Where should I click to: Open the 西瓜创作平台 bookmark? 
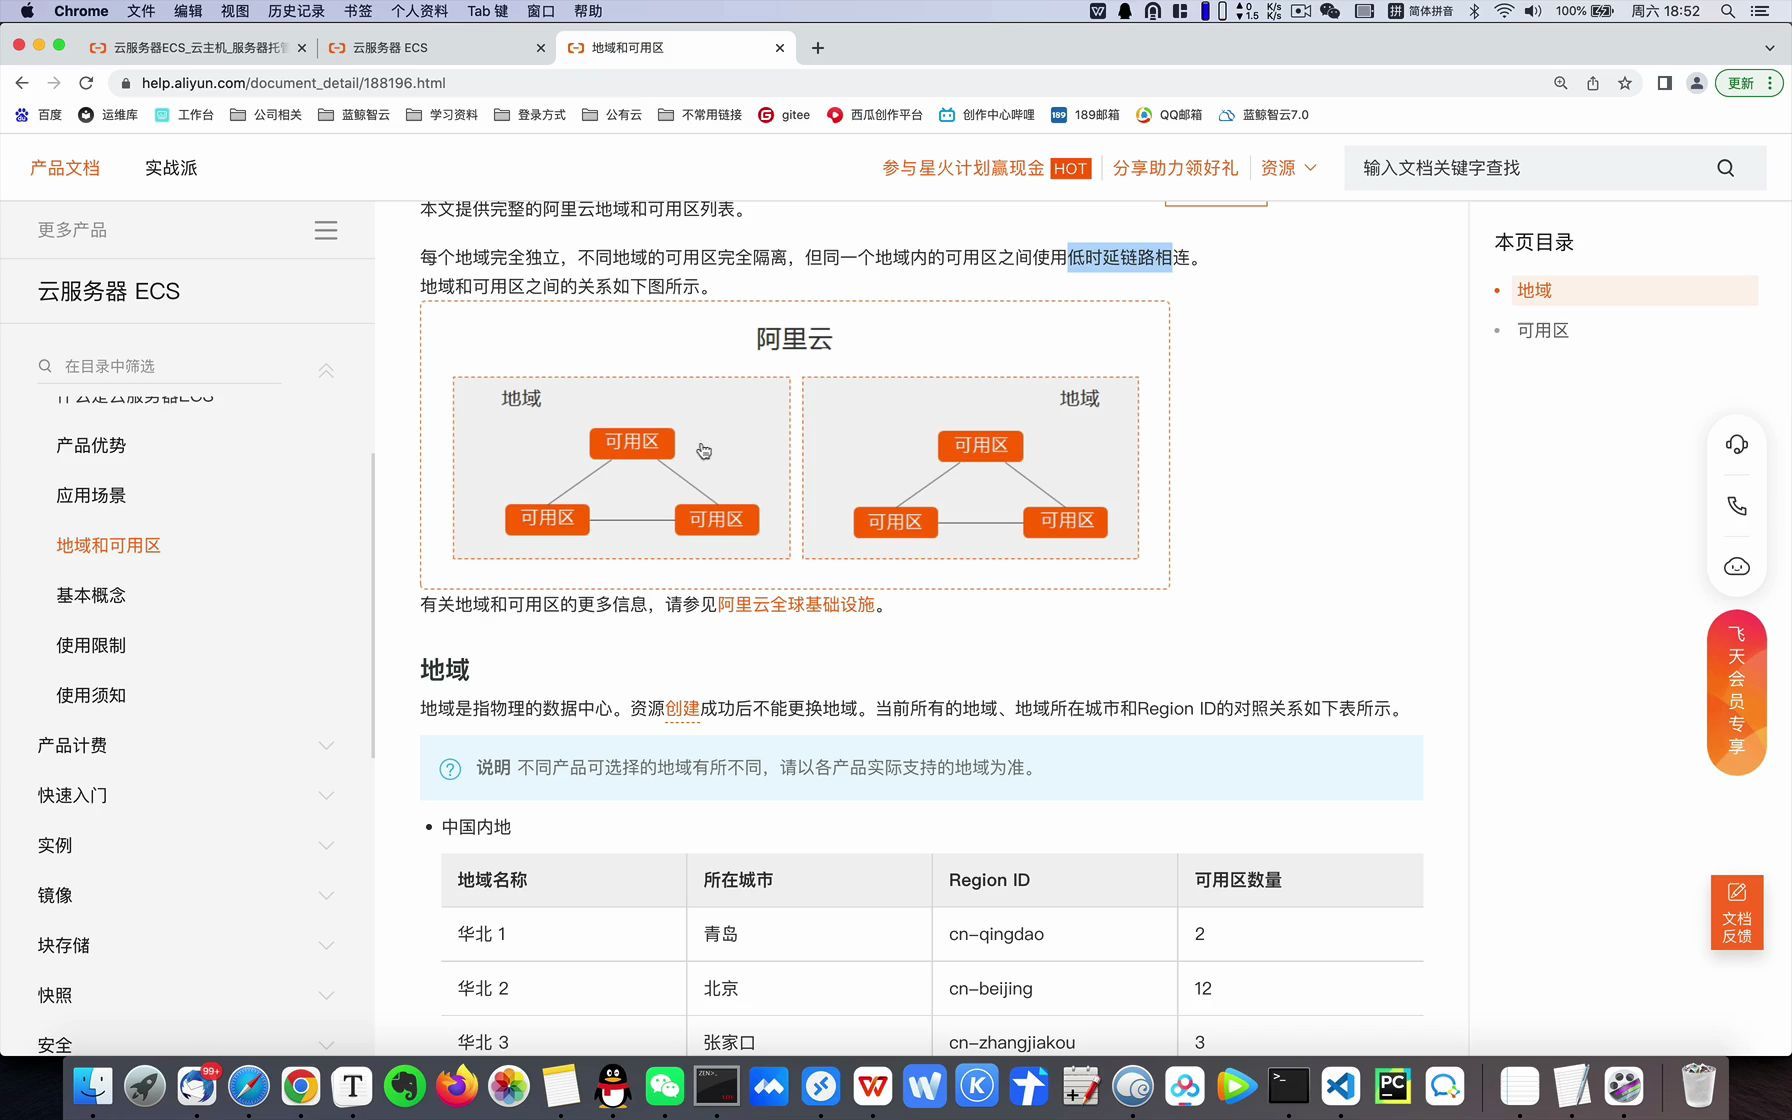tap(875, 115)
